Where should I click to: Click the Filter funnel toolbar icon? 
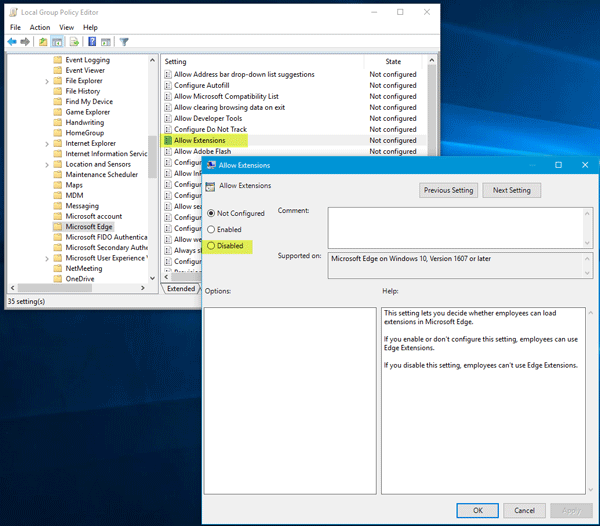pos(124,42)
